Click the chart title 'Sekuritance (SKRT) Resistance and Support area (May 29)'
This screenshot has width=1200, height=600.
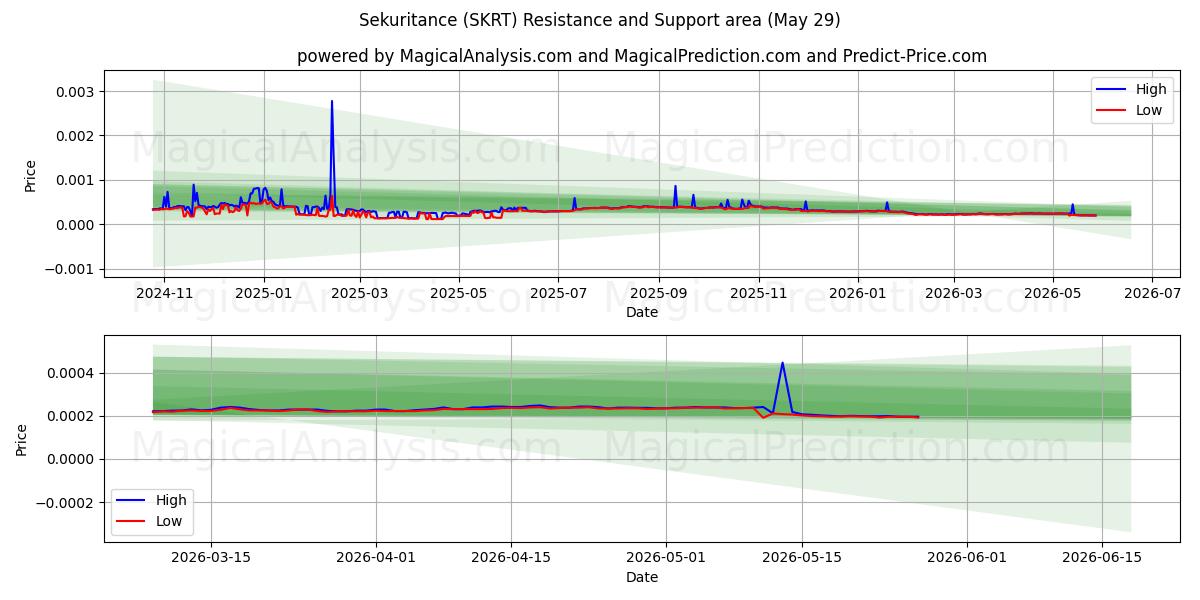[x=600, y=20]
